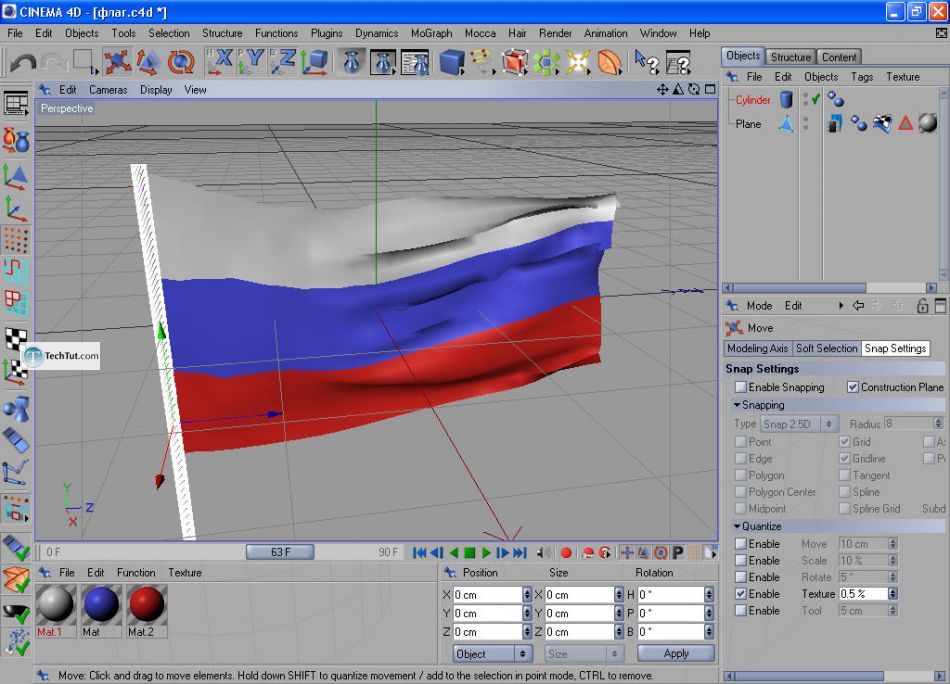Click the record keyframe red dot
Image resolution: width=950 pixels, height=684 pixels.
coord(566,553)
